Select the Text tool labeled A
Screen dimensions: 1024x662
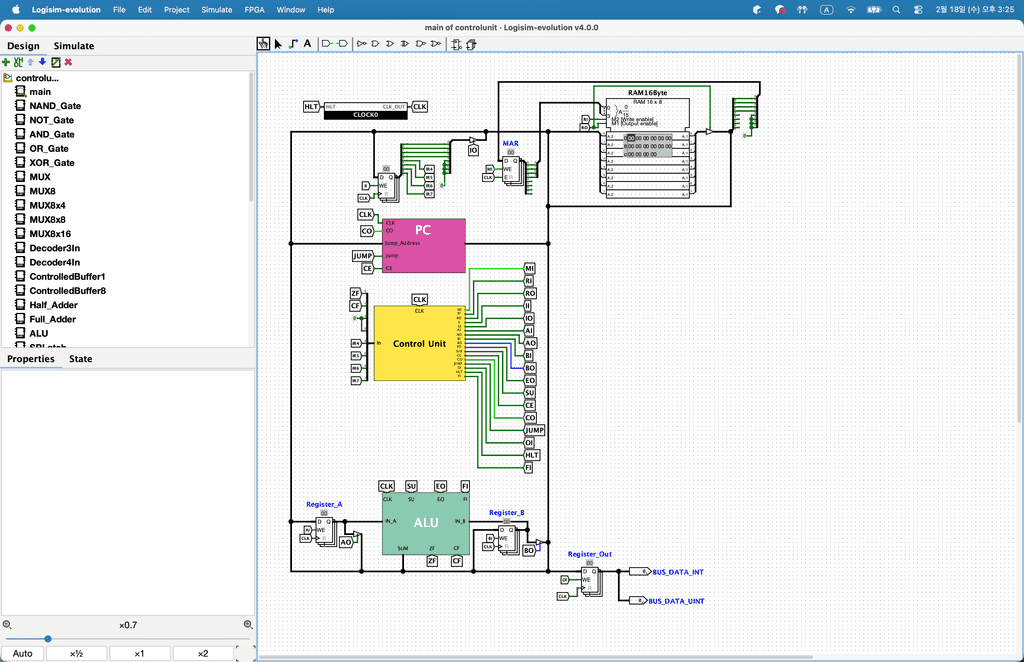tap(307, 44)
